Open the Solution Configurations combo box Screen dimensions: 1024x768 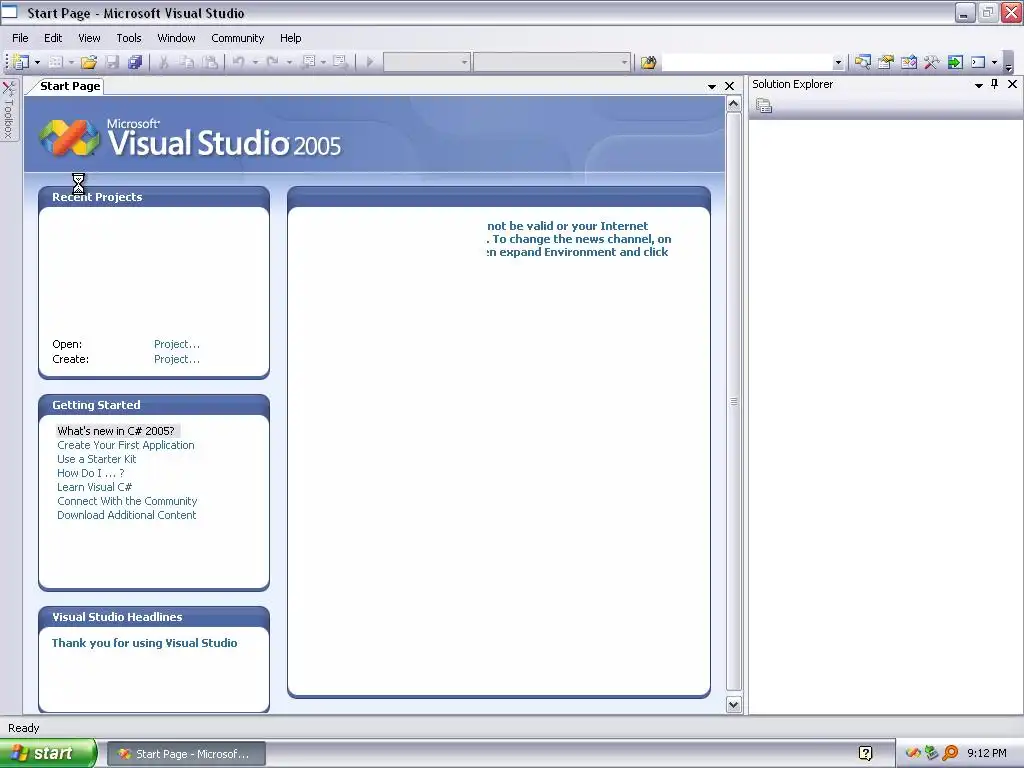(x=426, y=62)
